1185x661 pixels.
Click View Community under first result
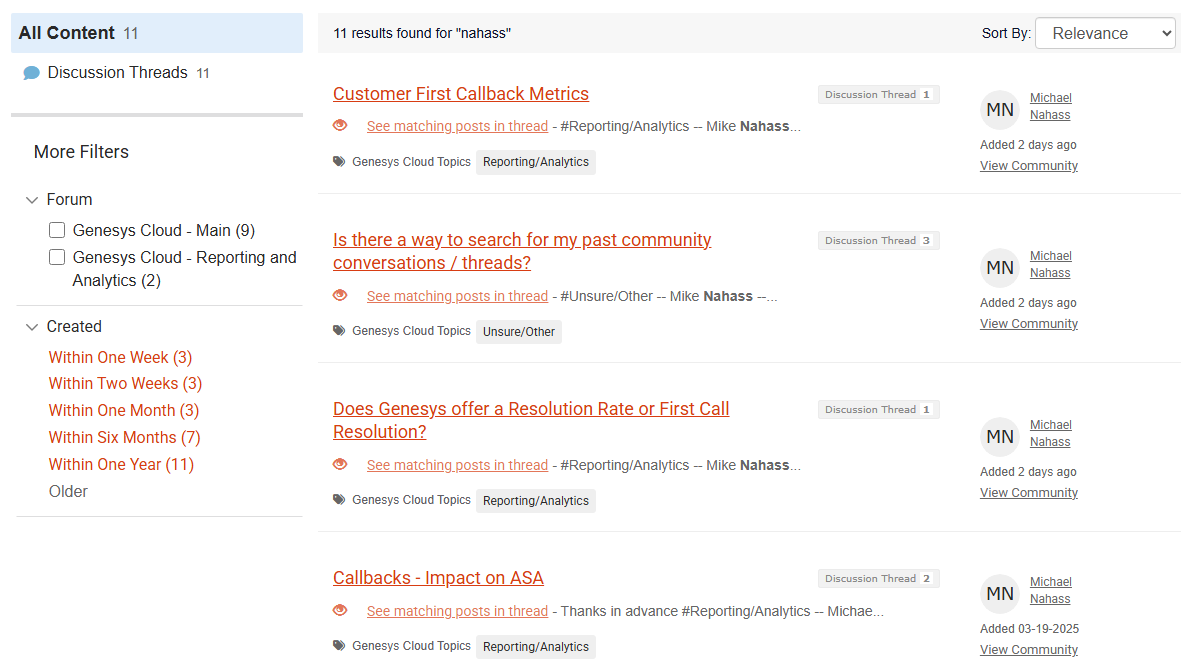point(1028,166)
